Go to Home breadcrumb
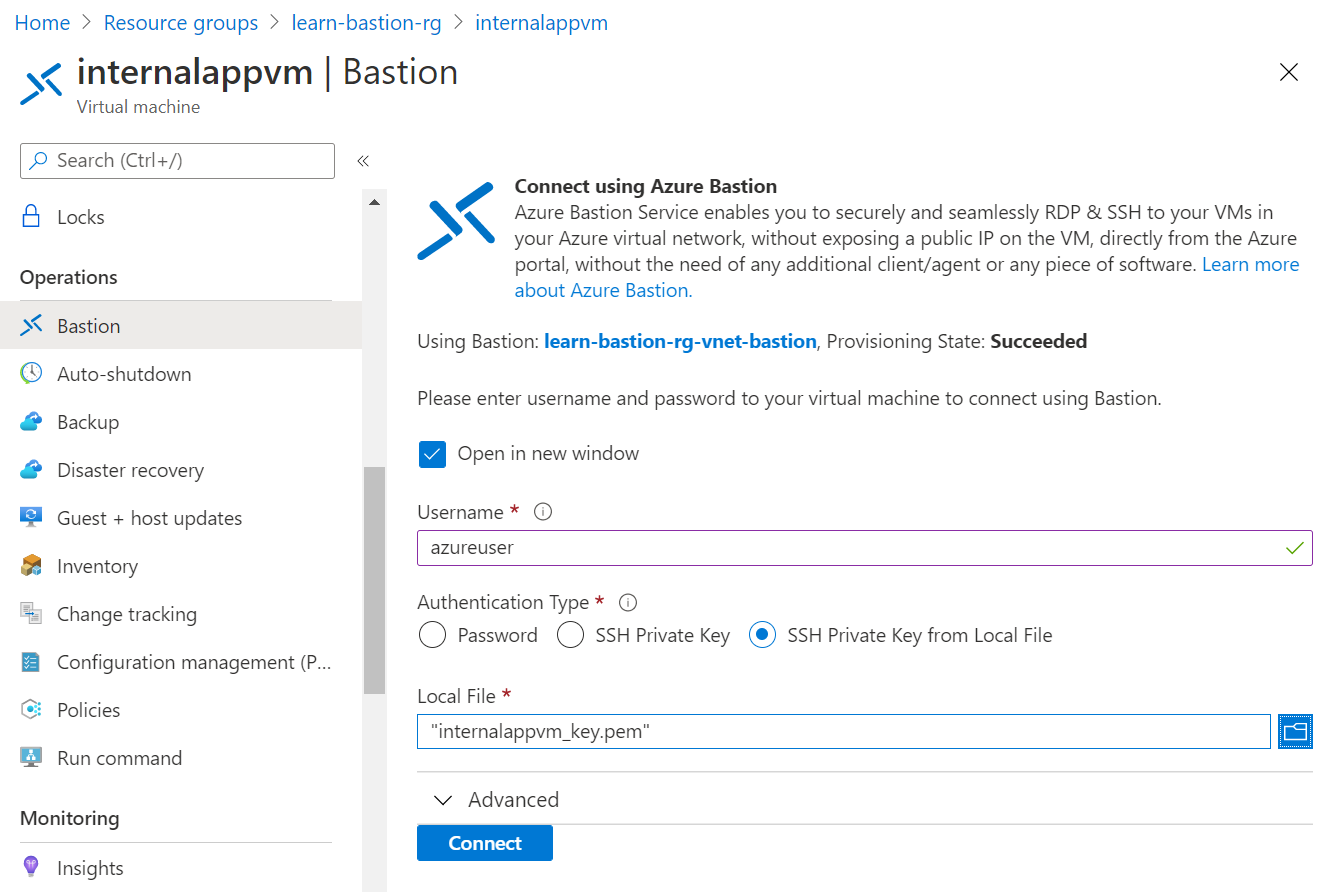 click(42, 23)
